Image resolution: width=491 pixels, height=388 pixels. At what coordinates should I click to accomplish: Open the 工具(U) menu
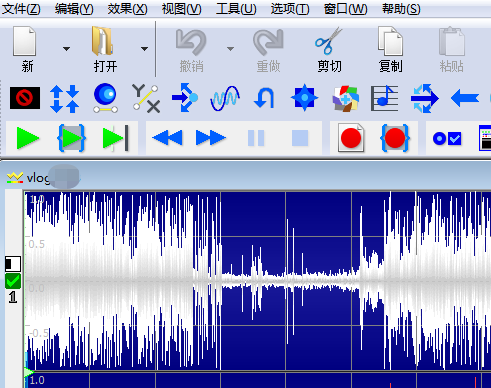236,9
